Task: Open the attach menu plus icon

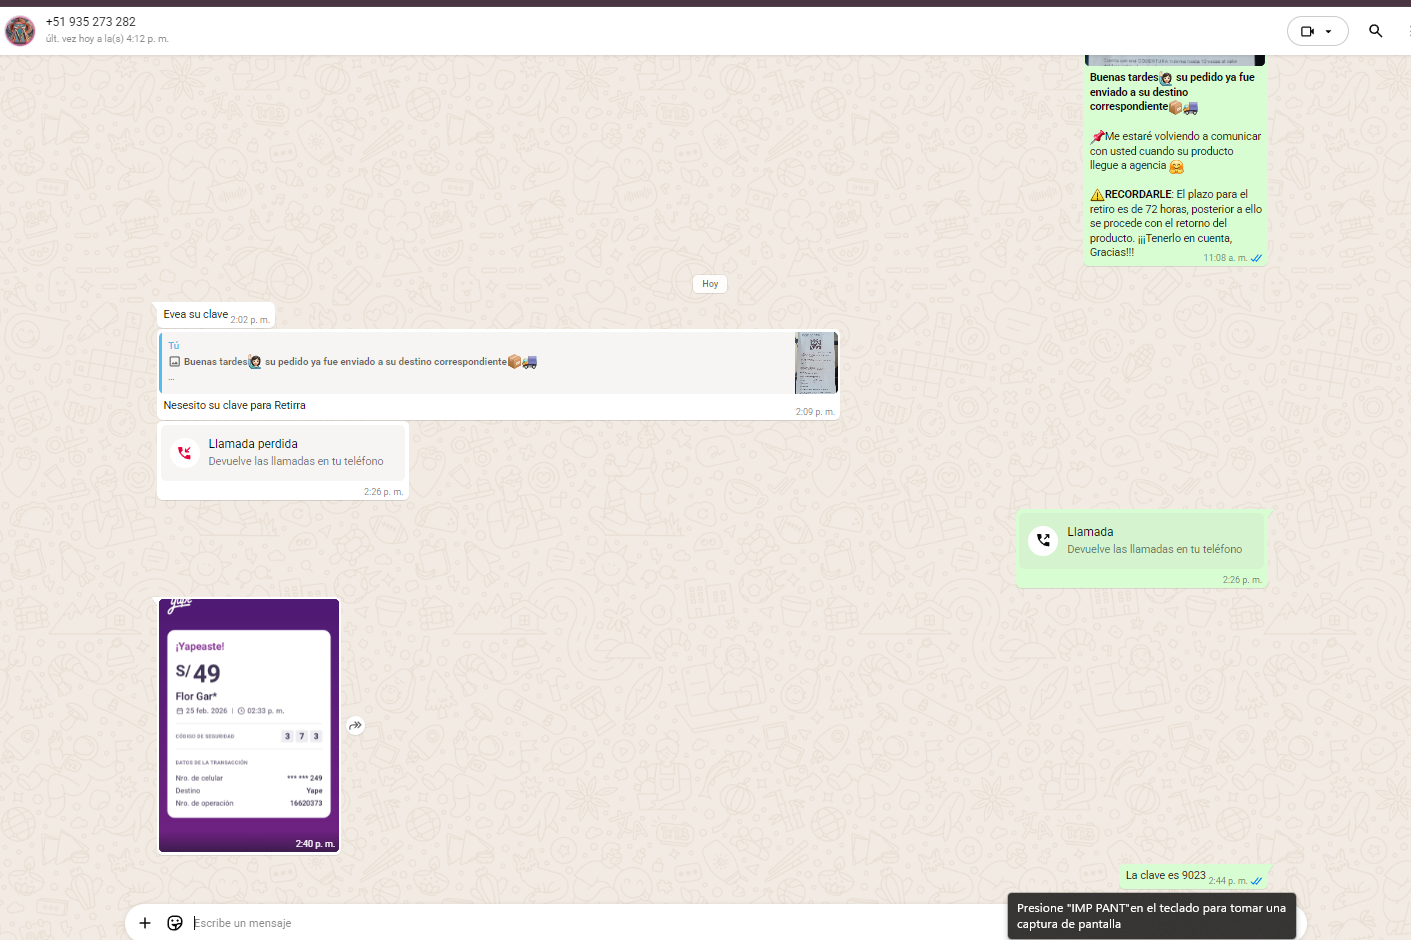Action: coord(145,923)
